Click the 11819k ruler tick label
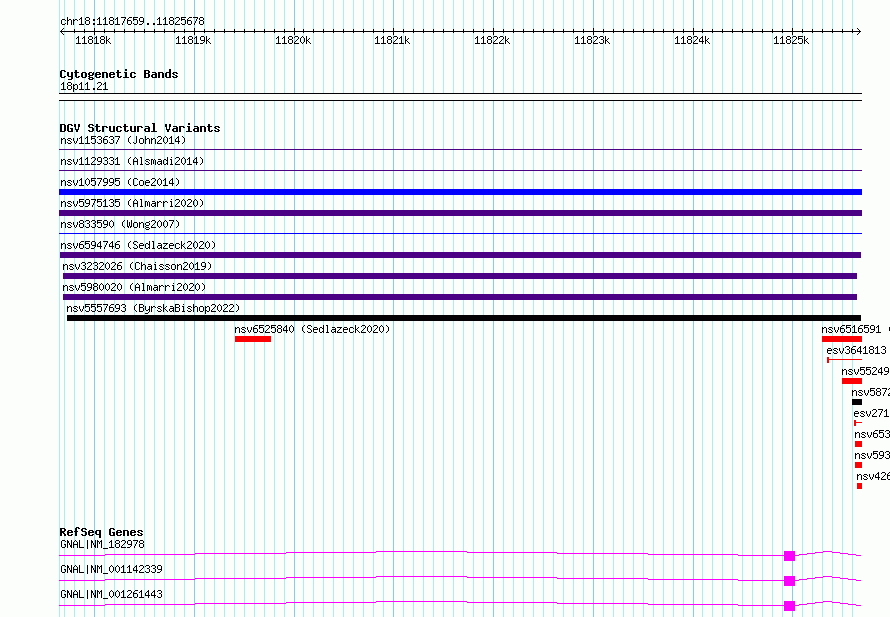890x617 pixels. [x=193, y=40]
